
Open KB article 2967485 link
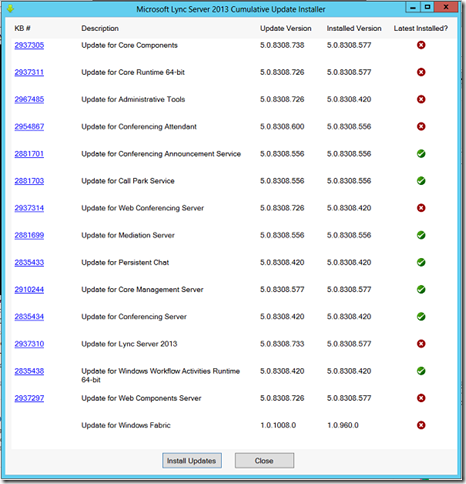tap(29, 99)
